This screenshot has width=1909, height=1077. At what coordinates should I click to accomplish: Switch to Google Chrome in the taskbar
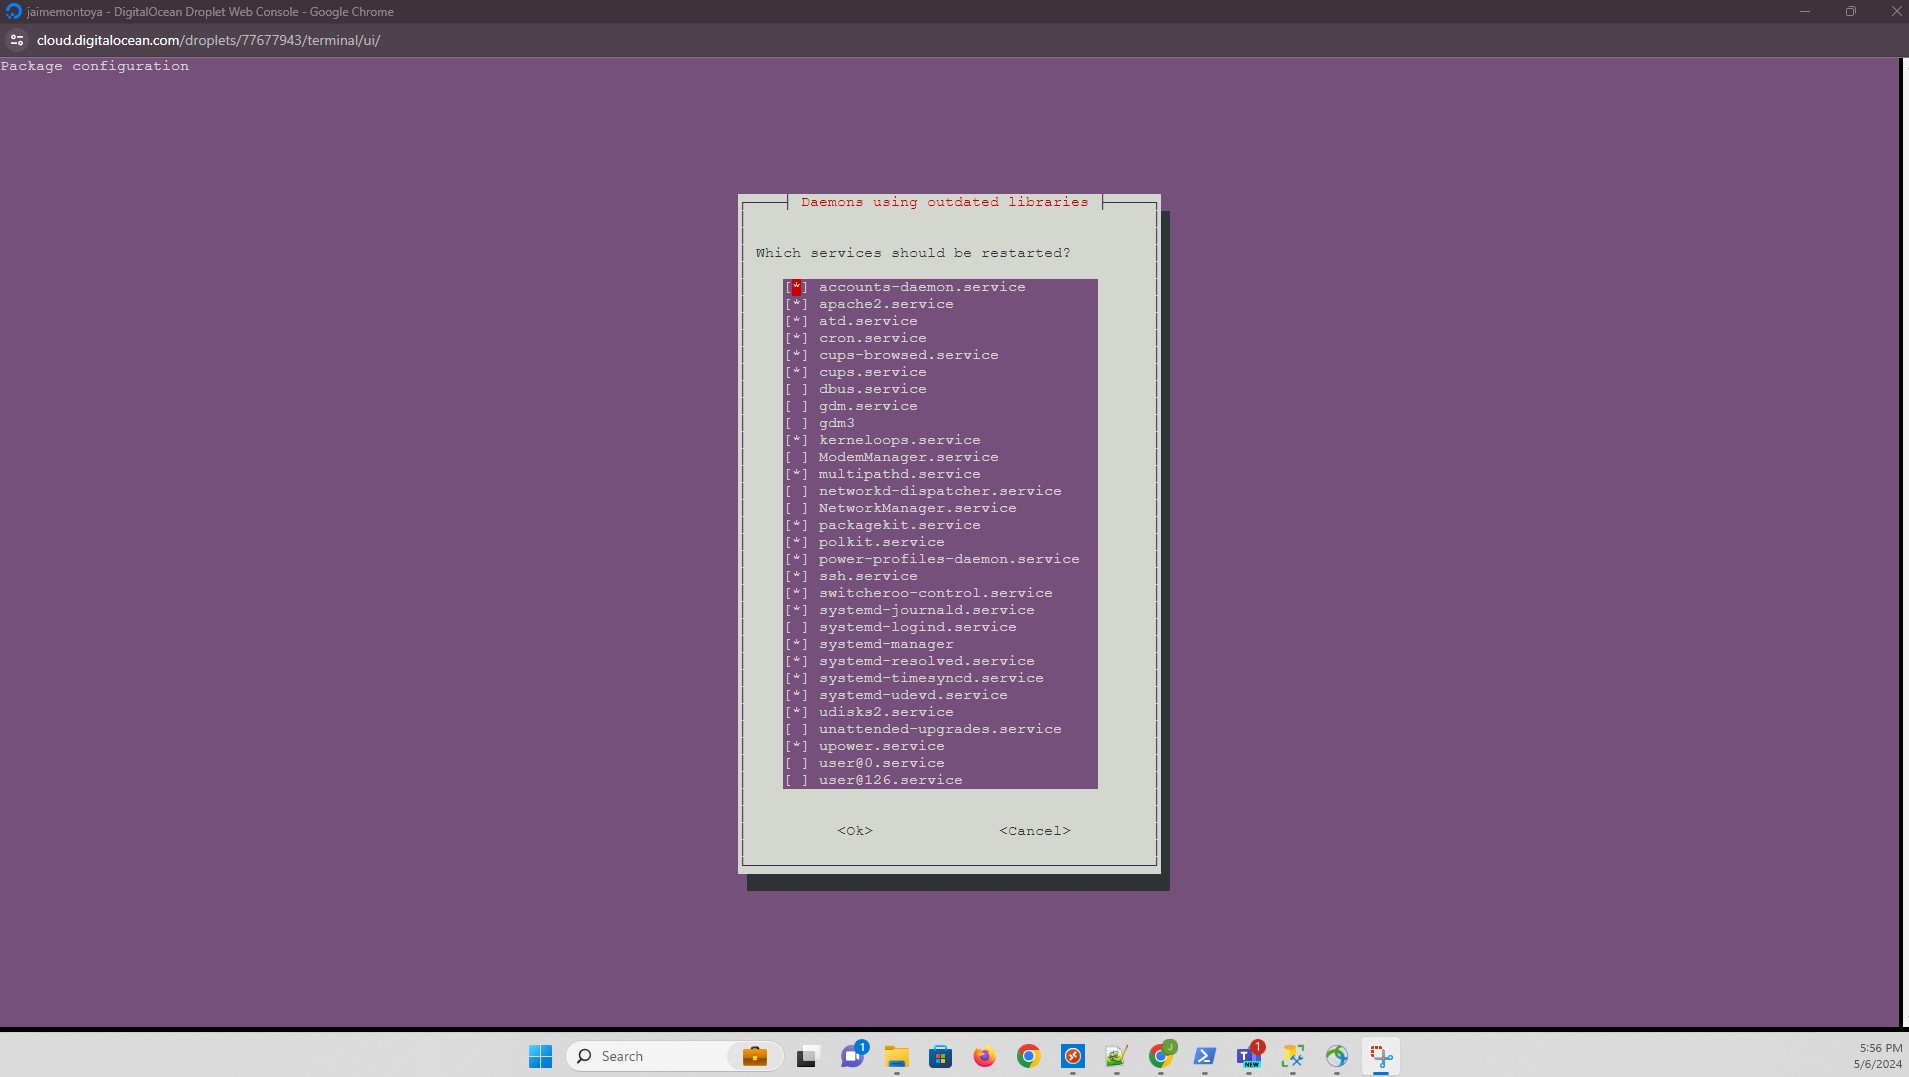1028,1056
